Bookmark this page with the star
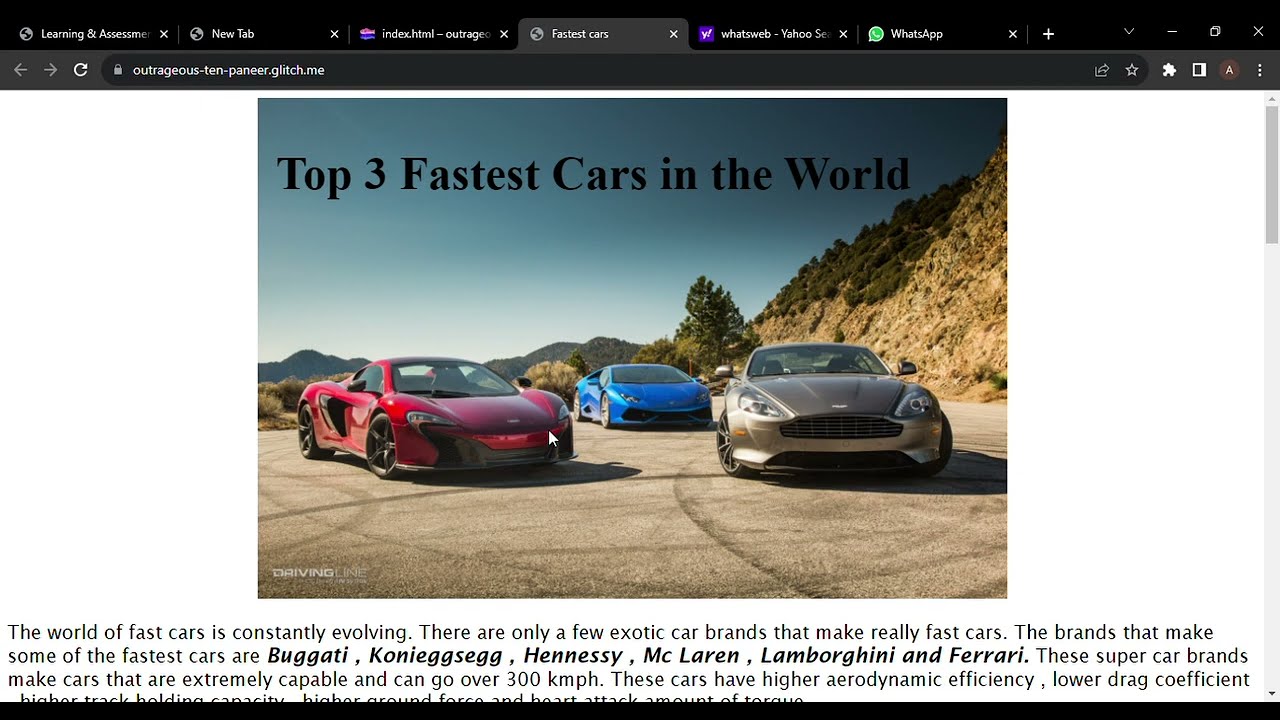The image size is (1280, 720). 1132,70
